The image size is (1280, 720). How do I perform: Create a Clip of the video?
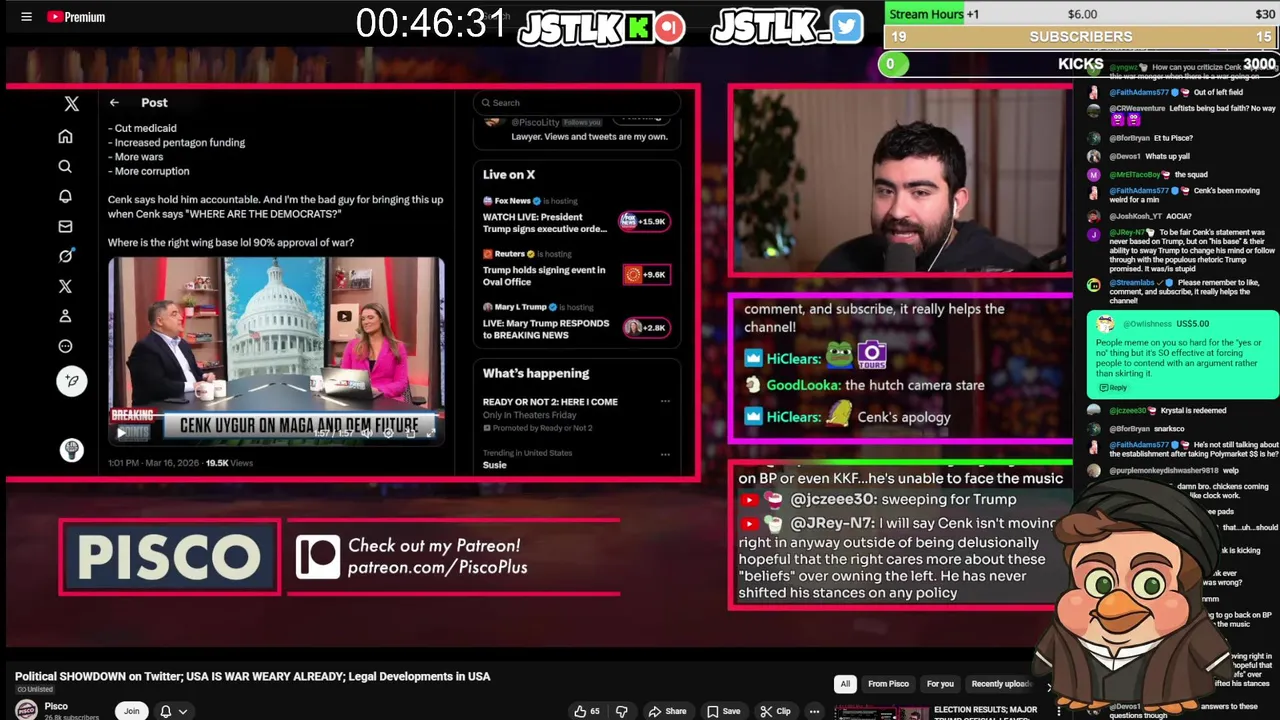[775, 711]
